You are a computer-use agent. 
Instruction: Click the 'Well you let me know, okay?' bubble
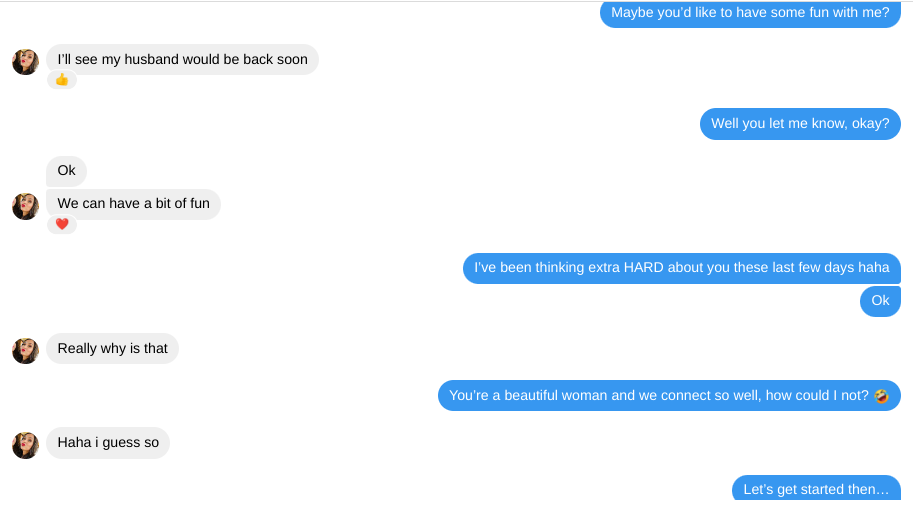[800, 123]
